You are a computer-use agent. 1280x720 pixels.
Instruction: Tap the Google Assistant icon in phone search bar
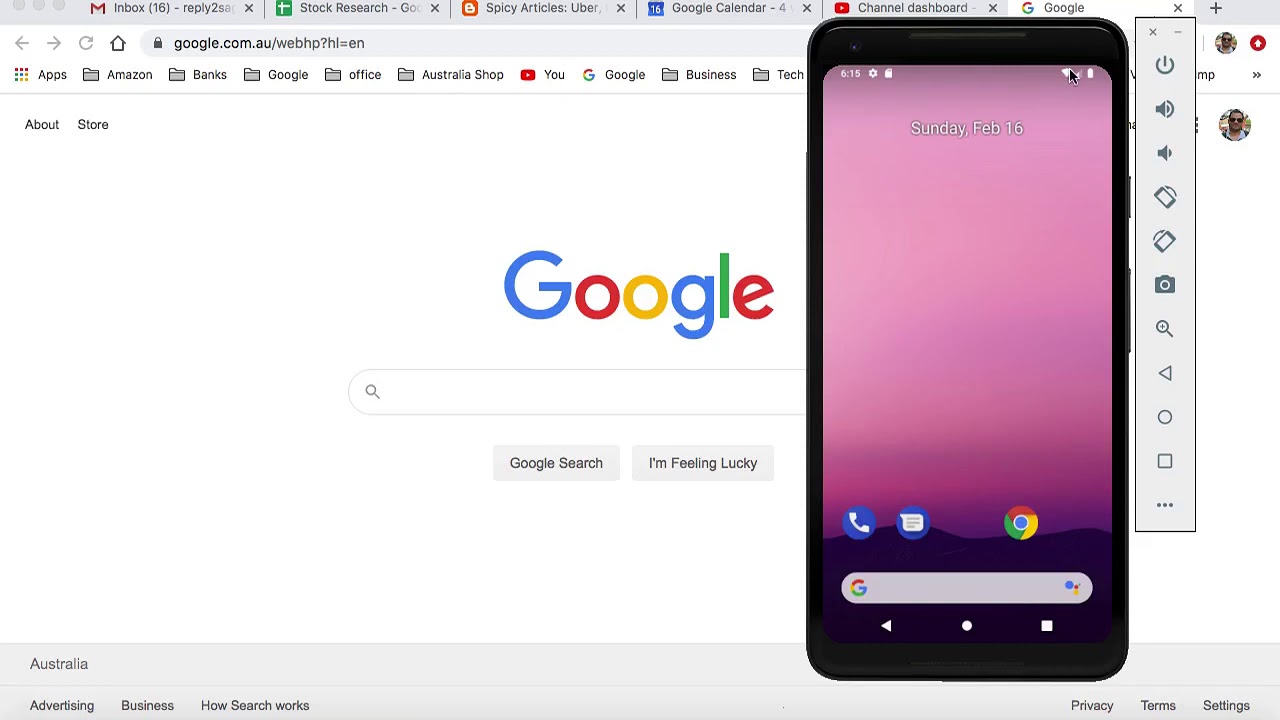click(1072, 587)
